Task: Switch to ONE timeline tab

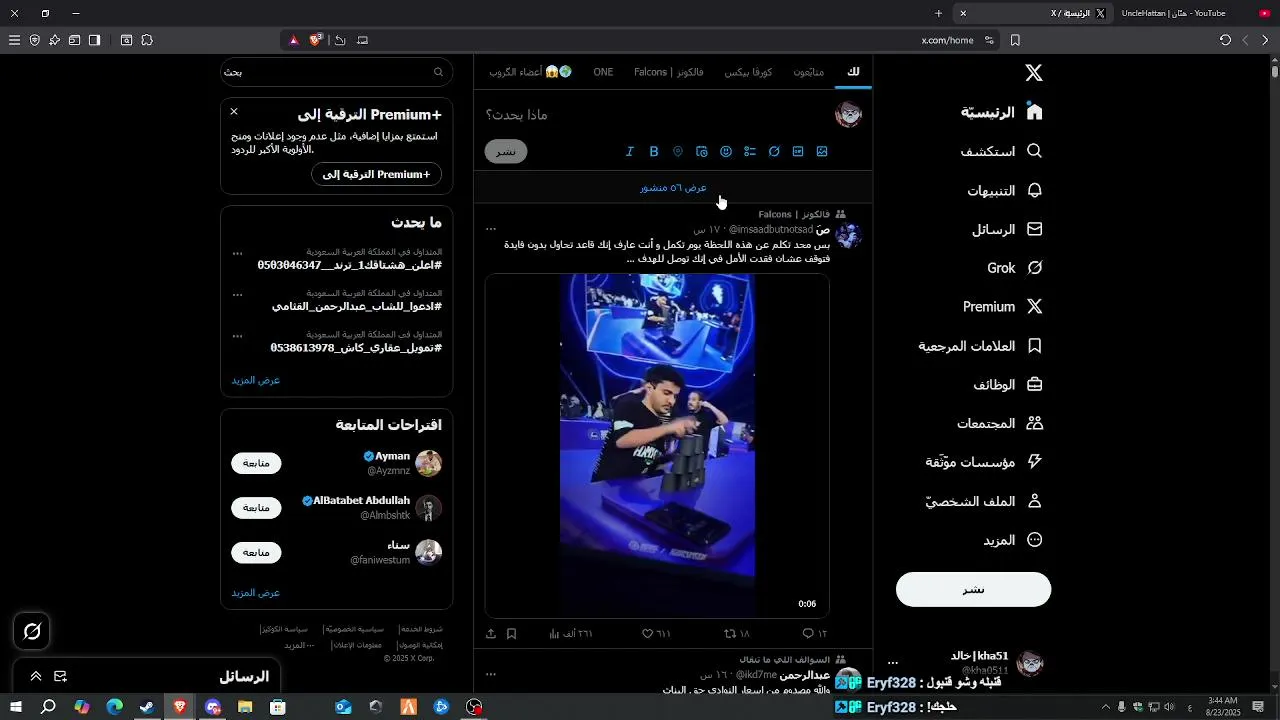Action: [x=603, y=72]
